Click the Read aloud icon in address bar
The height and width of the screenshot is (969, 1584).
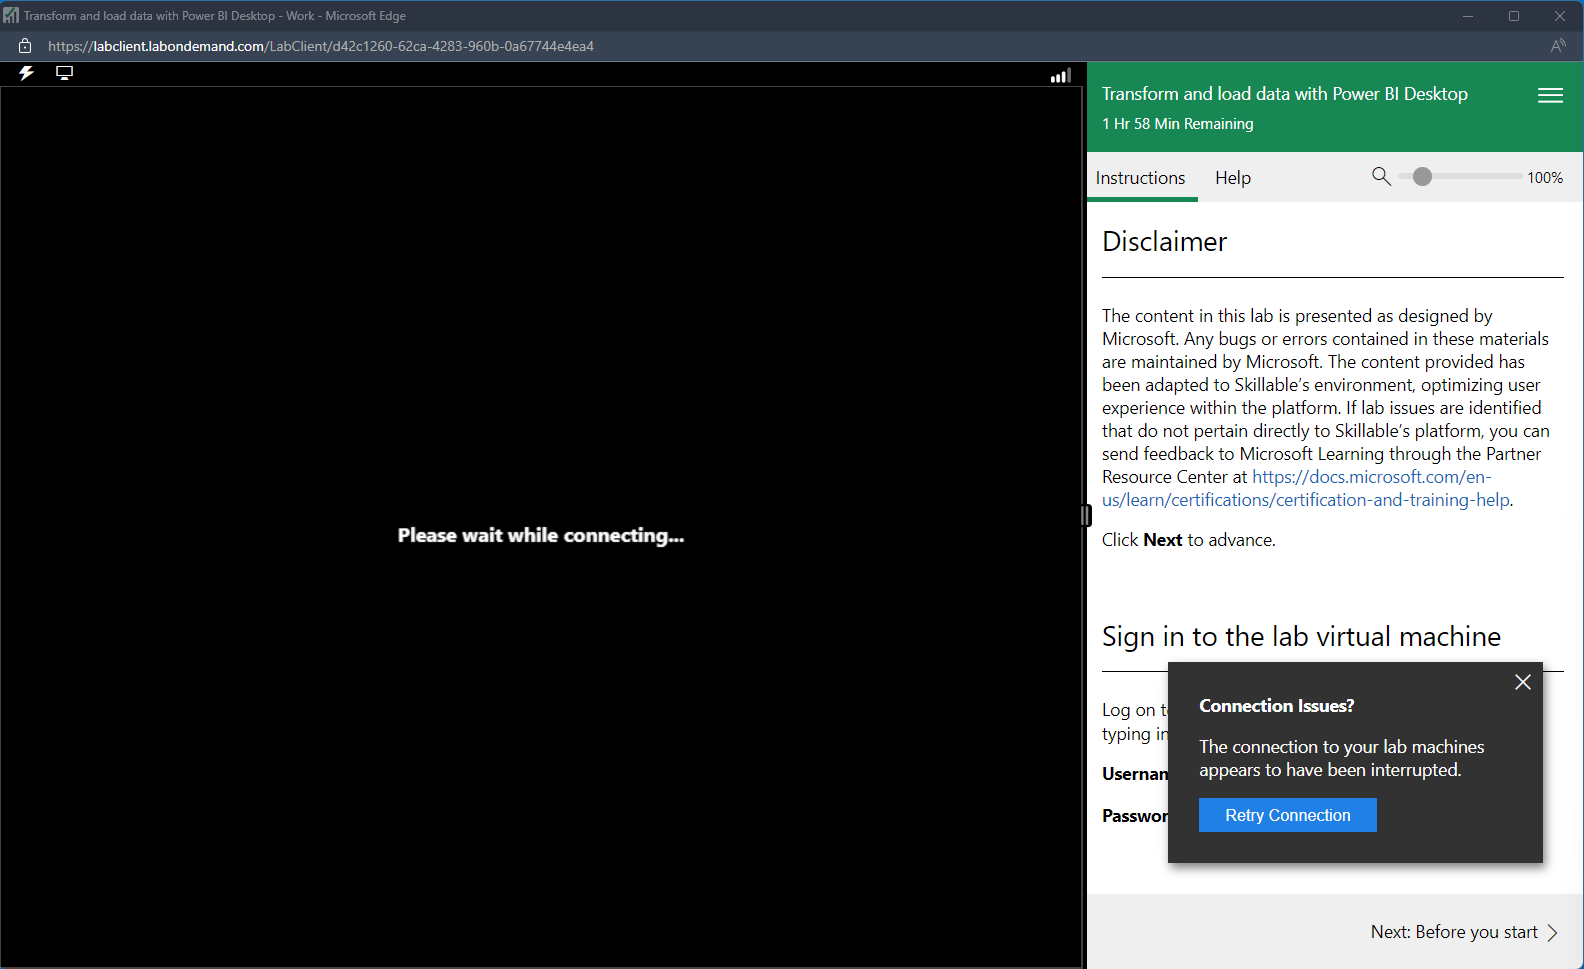[1557, 46]
